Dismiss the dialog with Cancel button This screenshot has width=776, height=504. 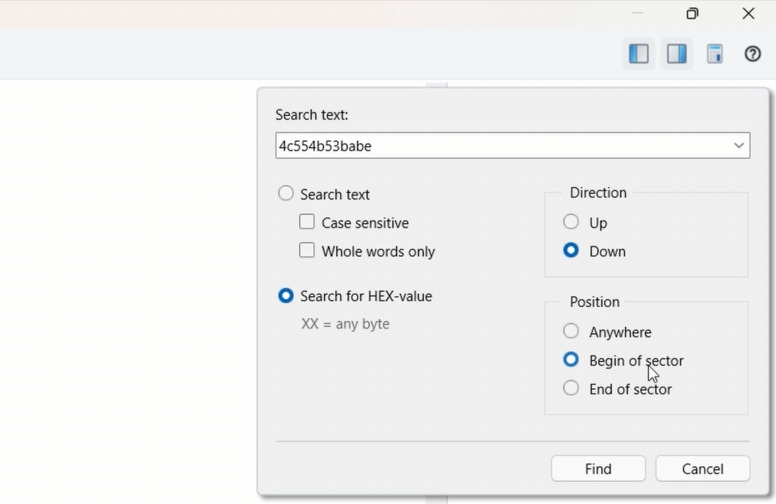(x=703, y=468)
